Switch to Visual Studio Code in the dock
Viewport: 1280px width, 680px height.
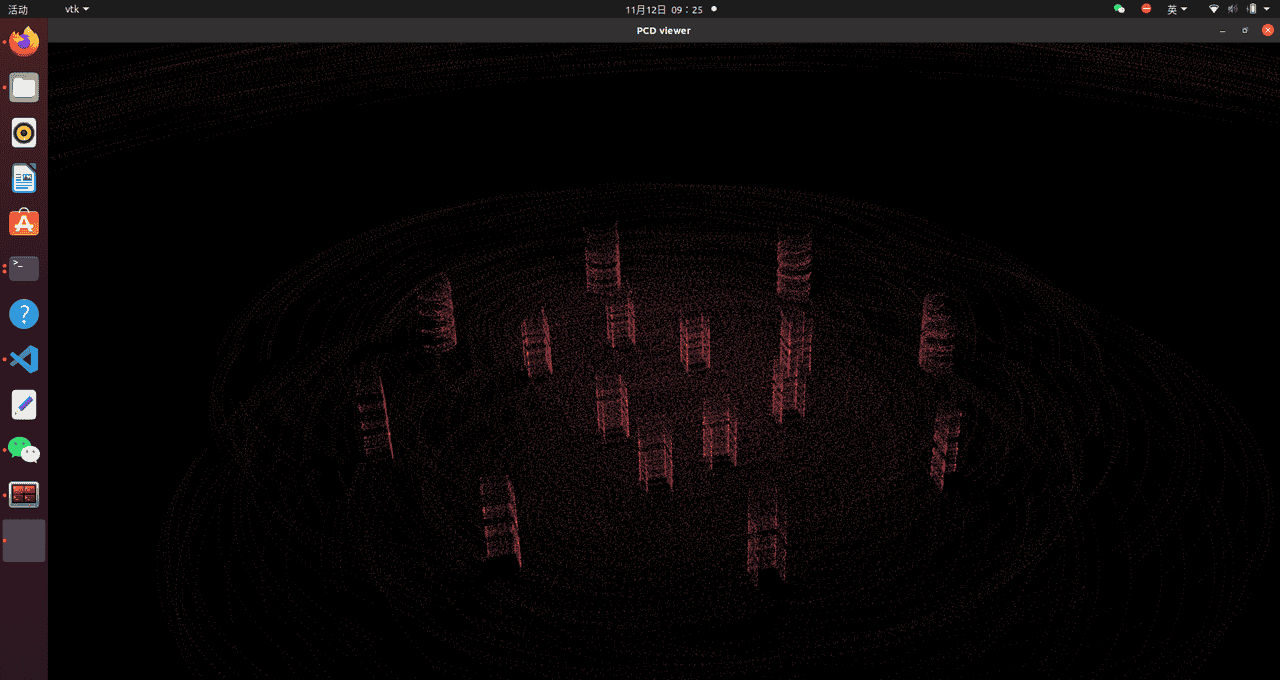pos(24,359)
